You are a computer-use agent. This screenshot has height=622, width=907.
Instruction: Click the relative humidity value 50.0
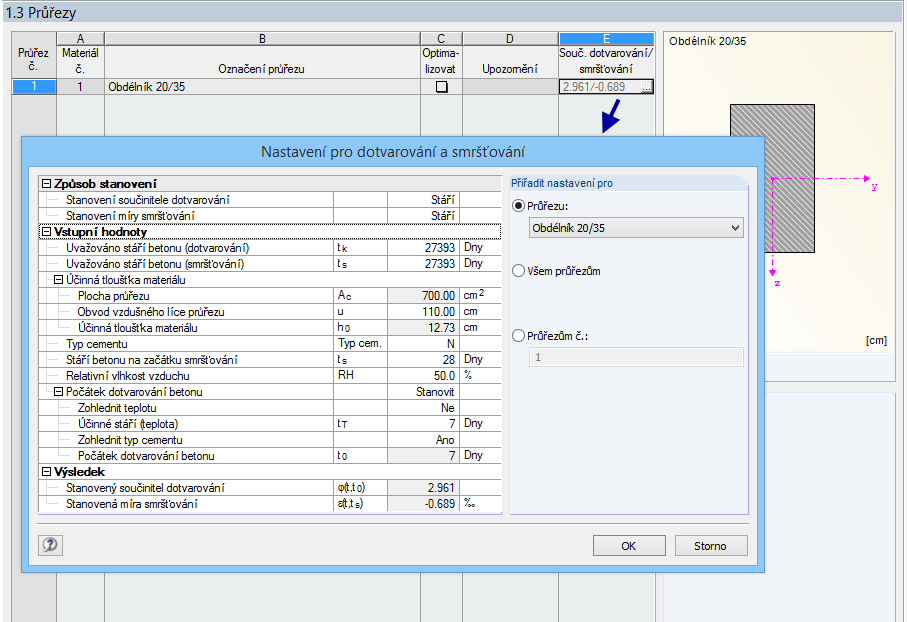point(423,376)
